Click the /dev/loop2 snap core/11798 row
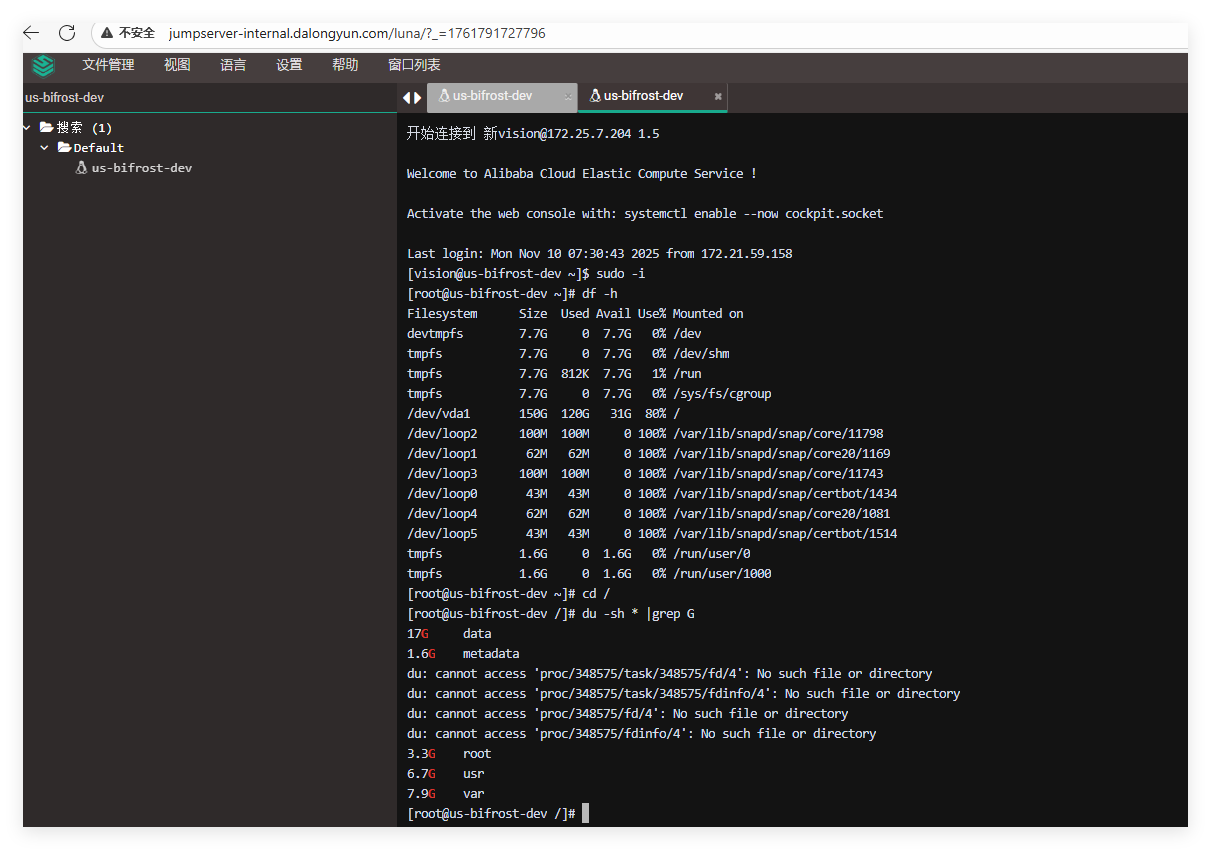Image resolution: width=1211 pixels, height=850 pixels. pyautogui.click(x=645, y=434)
